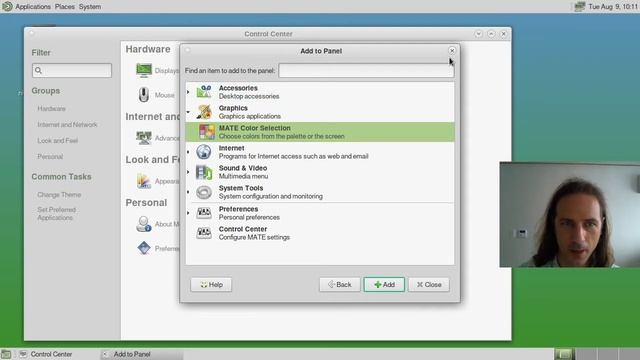Open the System menu
This screenshot has width=640, height=360.
coord(90,7)
